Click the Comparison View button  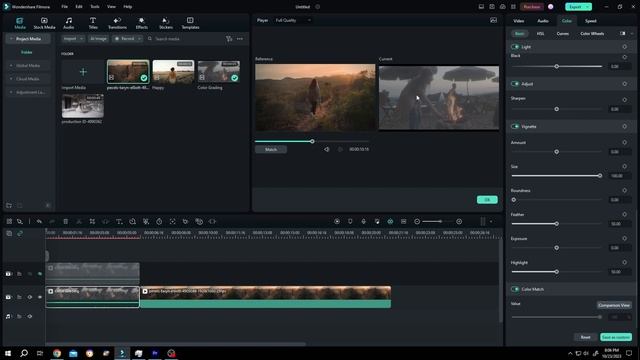tap(614, 305)
